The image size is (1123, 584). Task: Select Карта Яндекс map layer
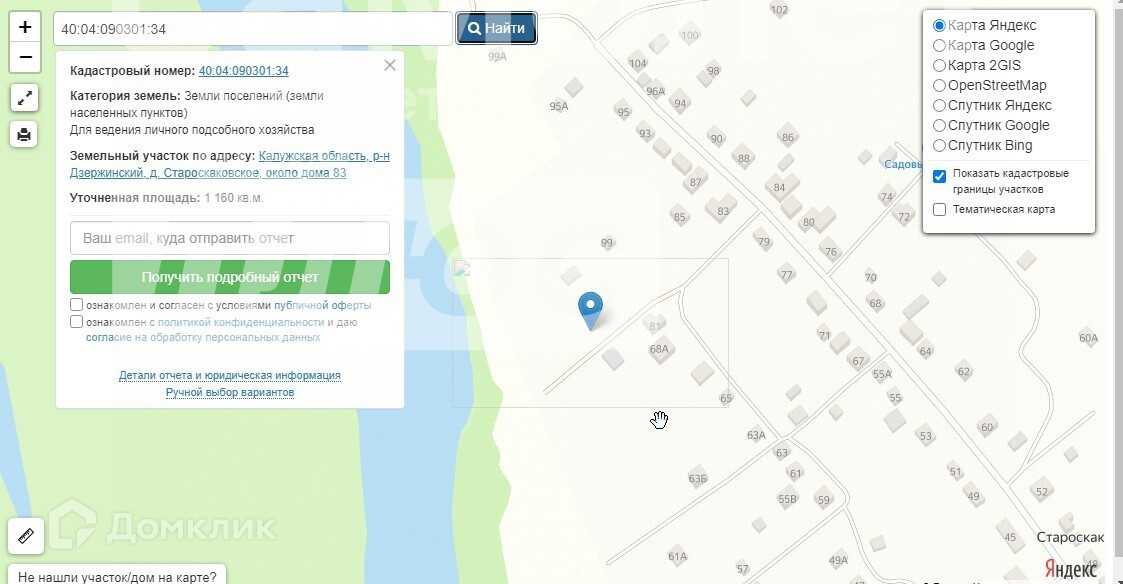[939, 25]
